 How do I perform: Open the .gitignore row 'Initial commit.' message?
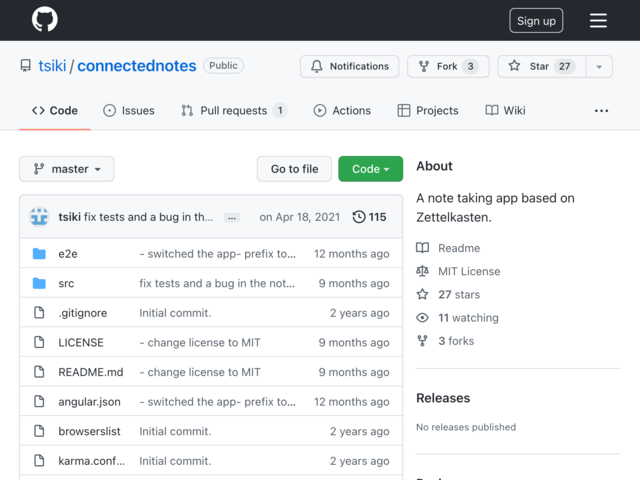[x=175, y=313]
